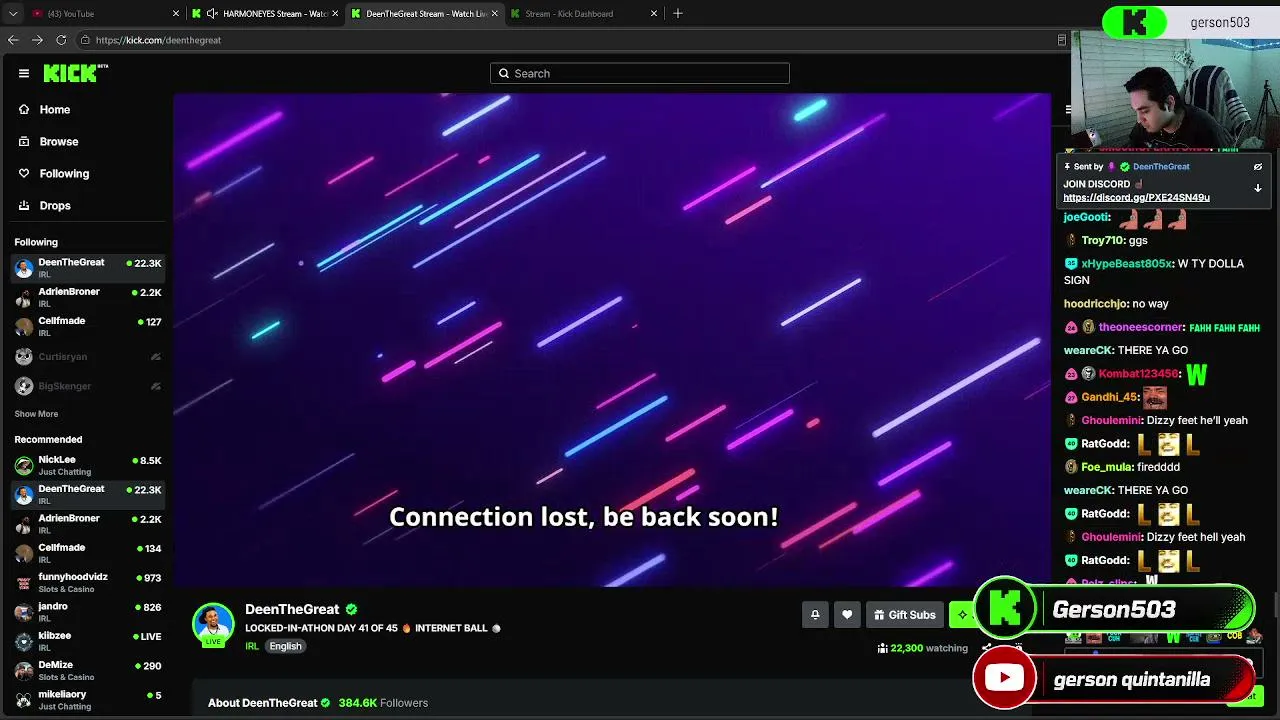Viewport: 1280px width, 720px height.
Task: View site information icon in address bar
Action: (x=87, y=40)
